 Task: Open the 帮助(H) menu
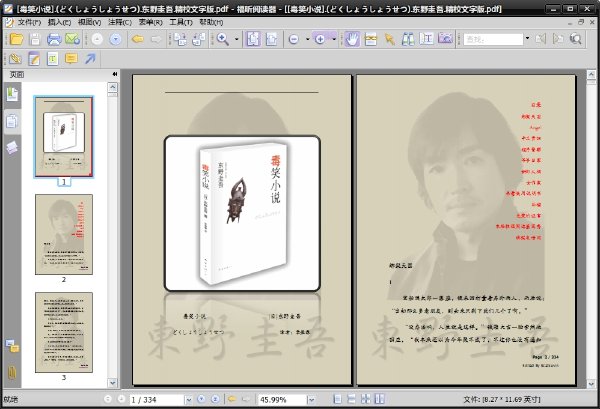point(211,22)
